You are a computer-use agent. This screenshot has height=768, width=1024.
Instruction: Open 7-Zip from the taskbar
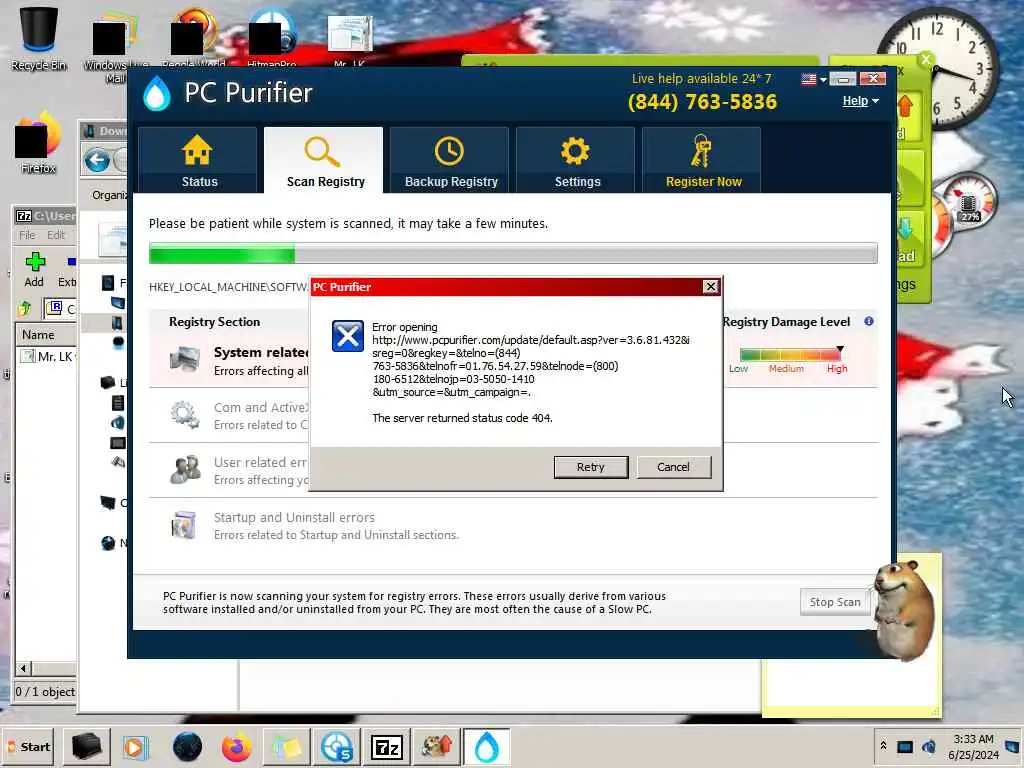point(387,747)
